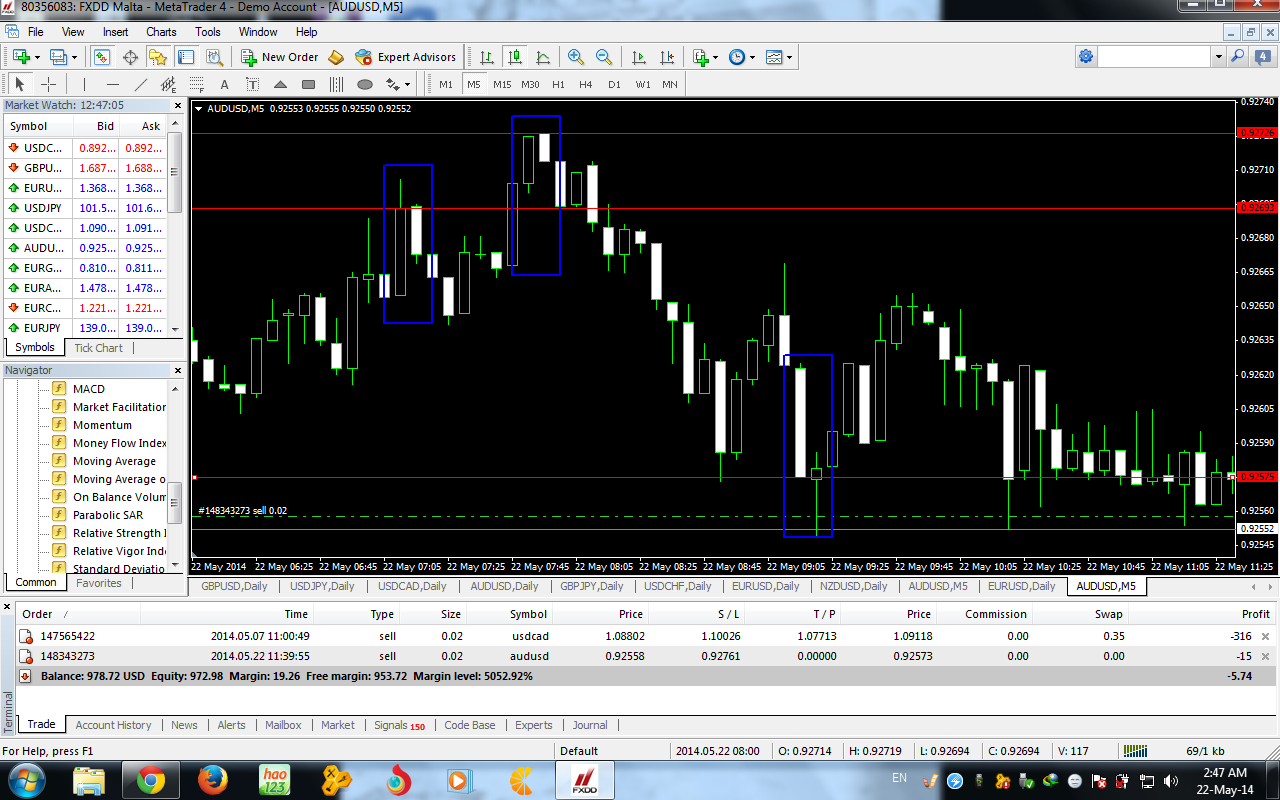Select the crosshair tool
The height and width of the screenshot is (800, 1280).
tap(48, 84)
